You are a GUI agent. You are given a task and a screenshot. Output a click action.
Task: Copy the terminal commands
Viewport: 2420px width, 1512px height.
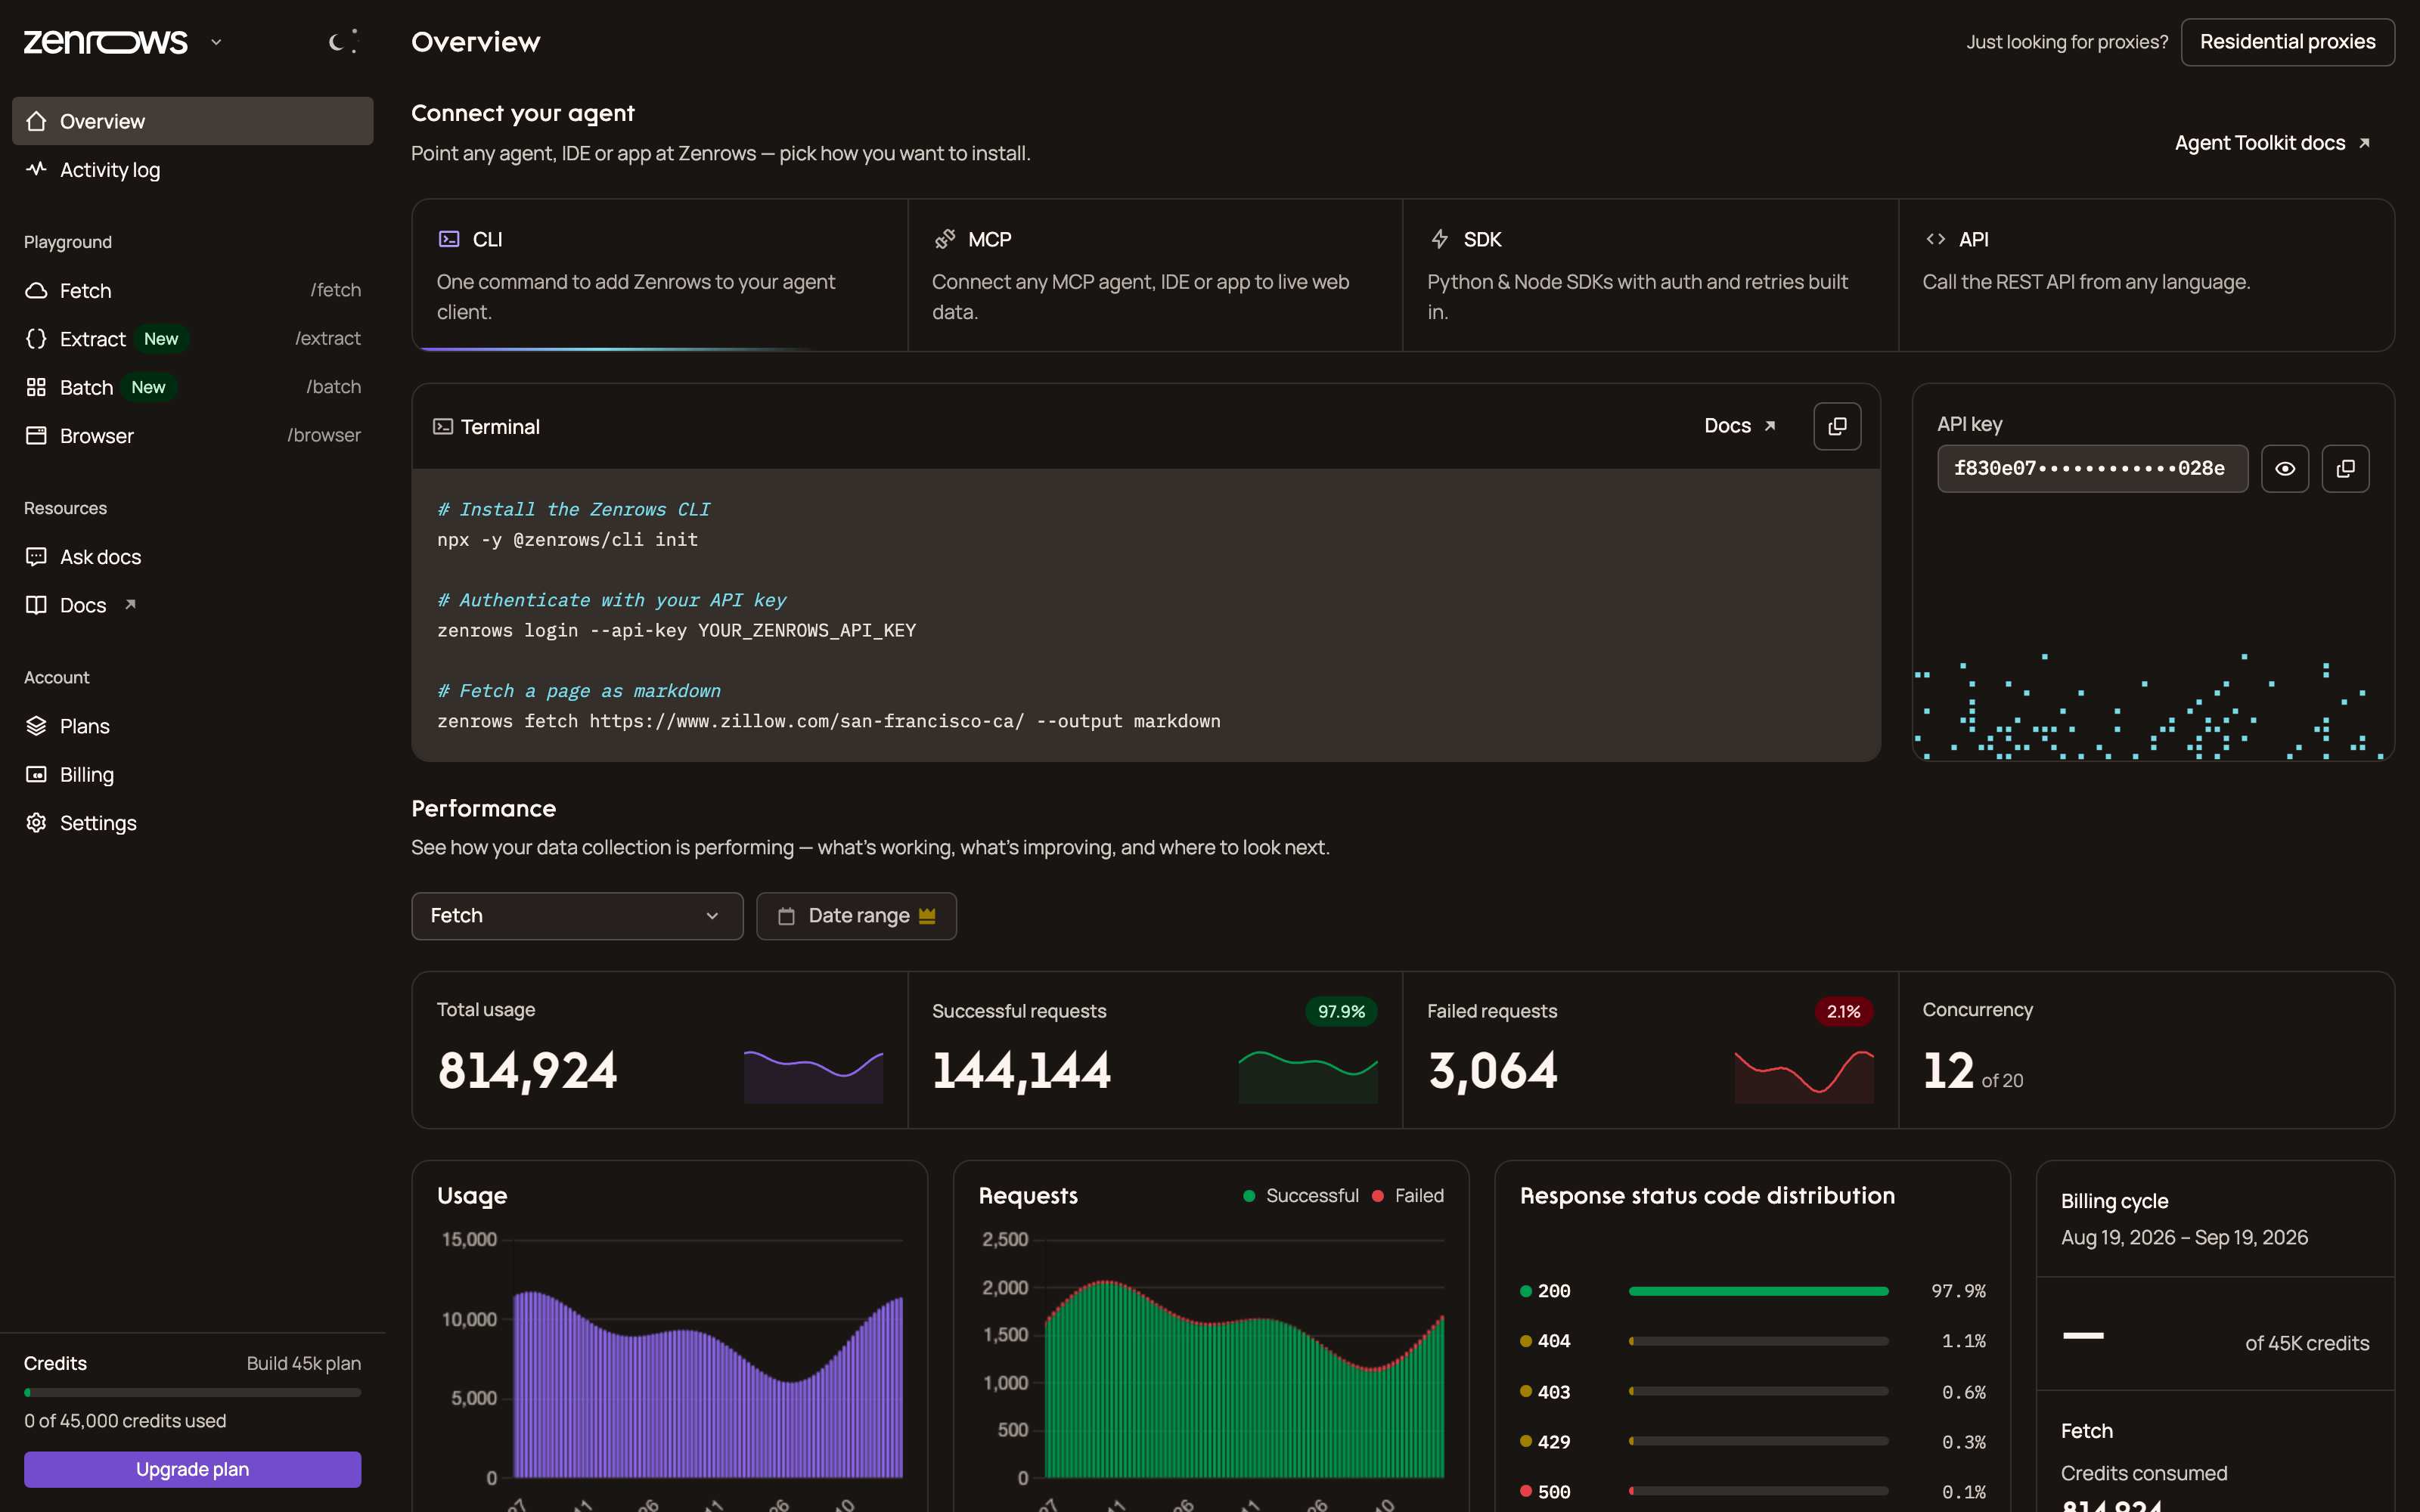[1837, 426]
